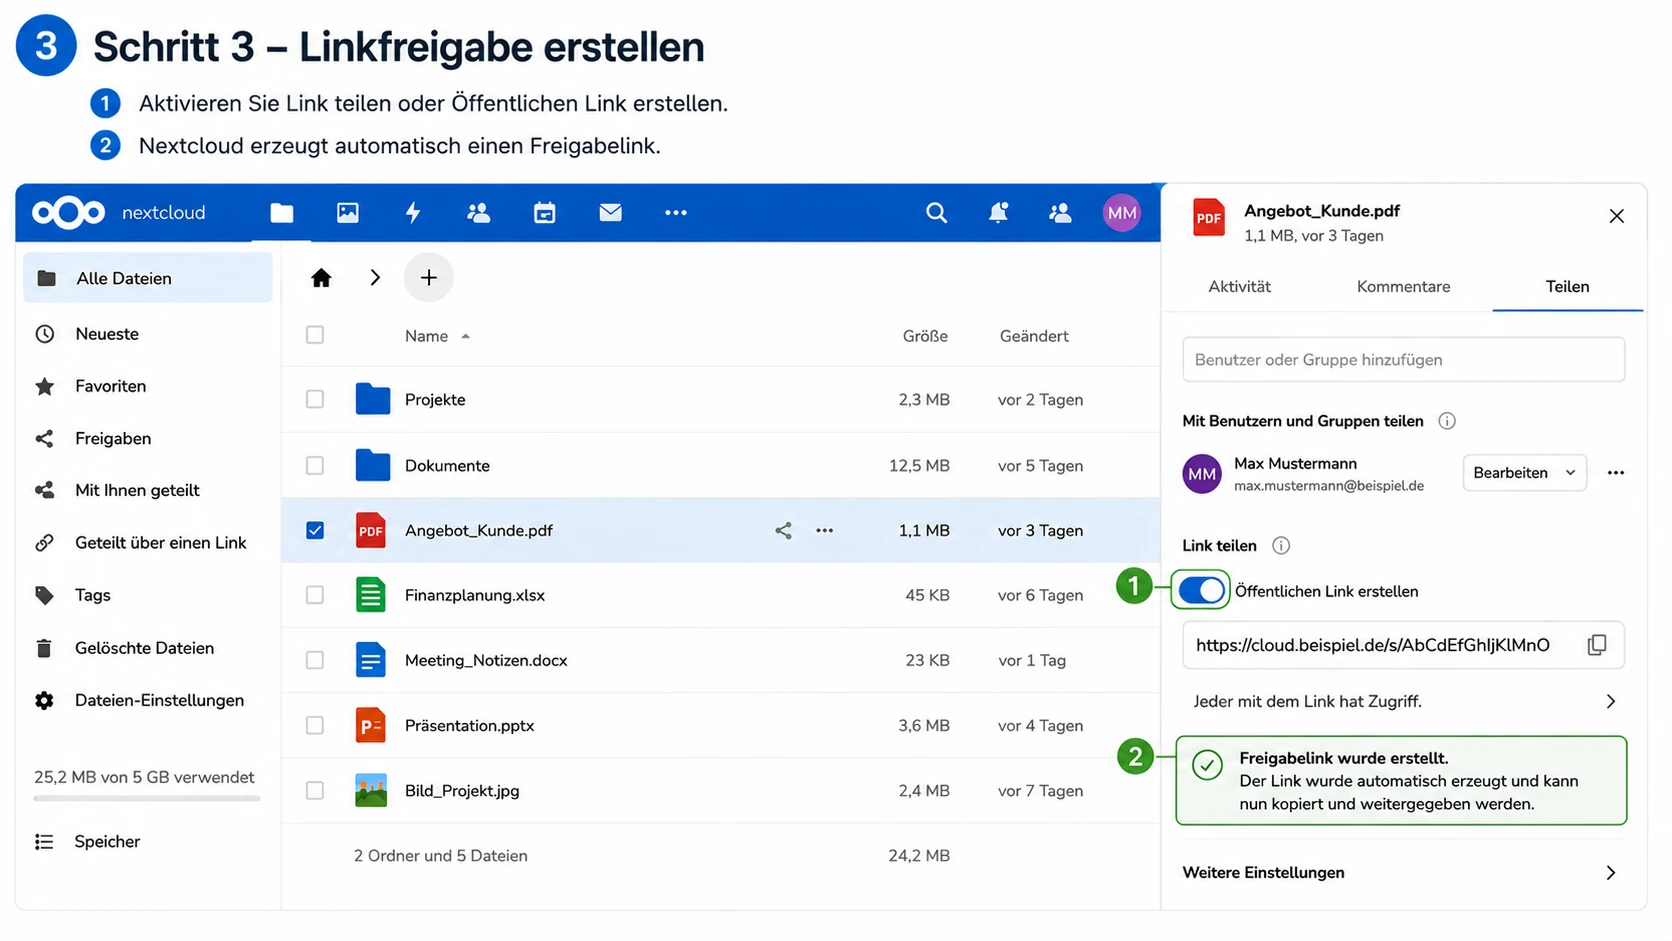The image size is (1672, 941).
Task: Switch to the Aktivität tab
Action: point(1239,286)
